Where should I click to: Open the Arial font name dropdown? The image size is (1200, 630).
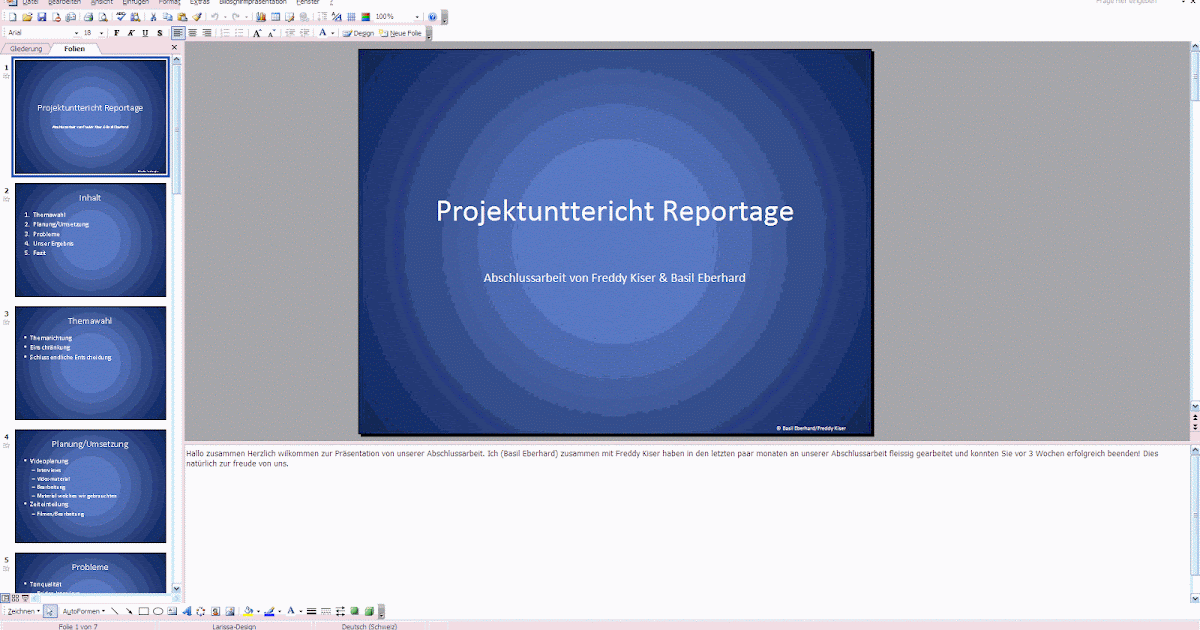(76, 33)
